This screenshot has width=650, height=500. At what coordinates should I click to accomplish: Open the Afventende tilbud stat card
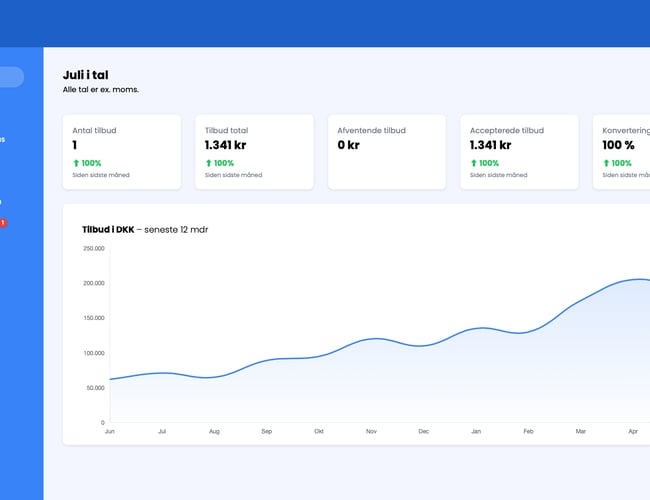tap(387, 151)
